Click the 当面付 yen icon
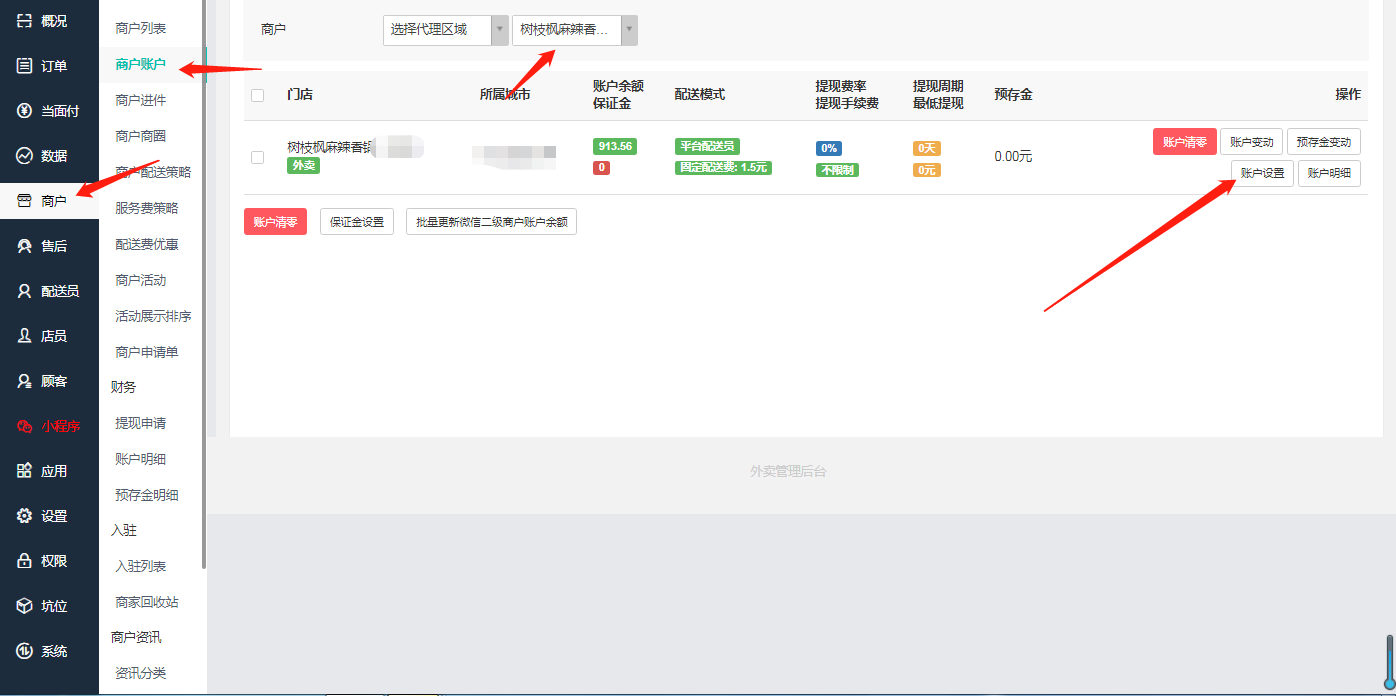Image resolution: width=1396 pixels, height=696 pixels. point(25,111)
